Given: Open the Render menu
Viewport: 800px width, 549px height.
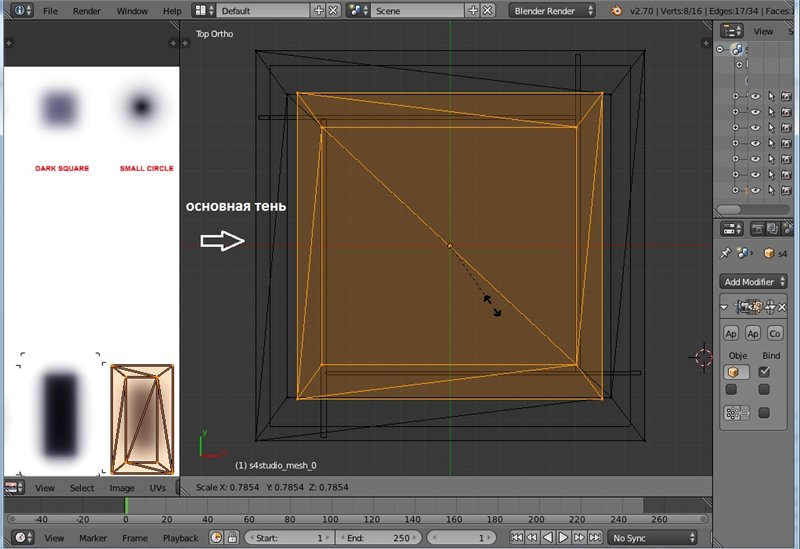Looking at the screenshot, I should (x=87, y=10).
